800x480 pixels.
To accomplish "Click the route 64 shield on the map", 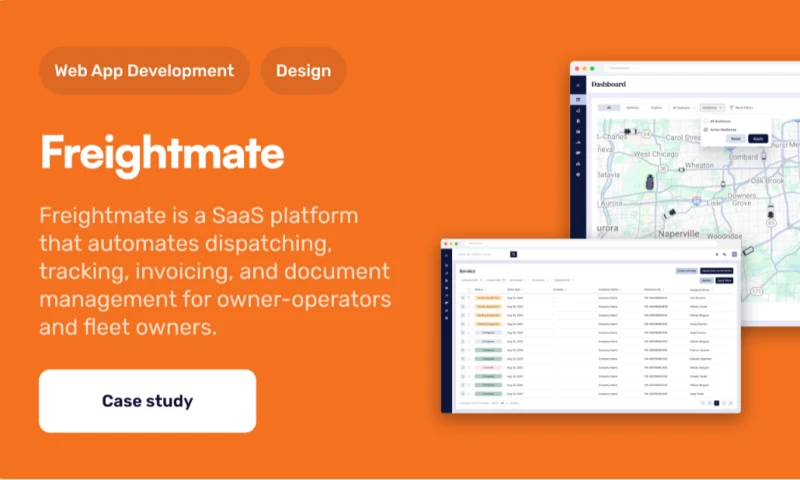I will [x=646, y=134].
